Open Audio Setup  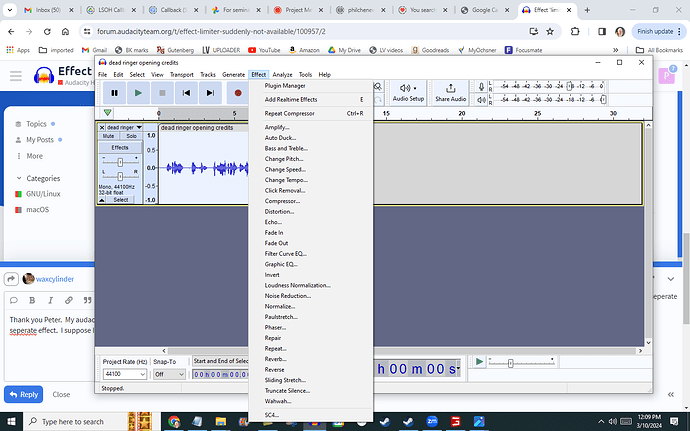(x=408, y=93)
